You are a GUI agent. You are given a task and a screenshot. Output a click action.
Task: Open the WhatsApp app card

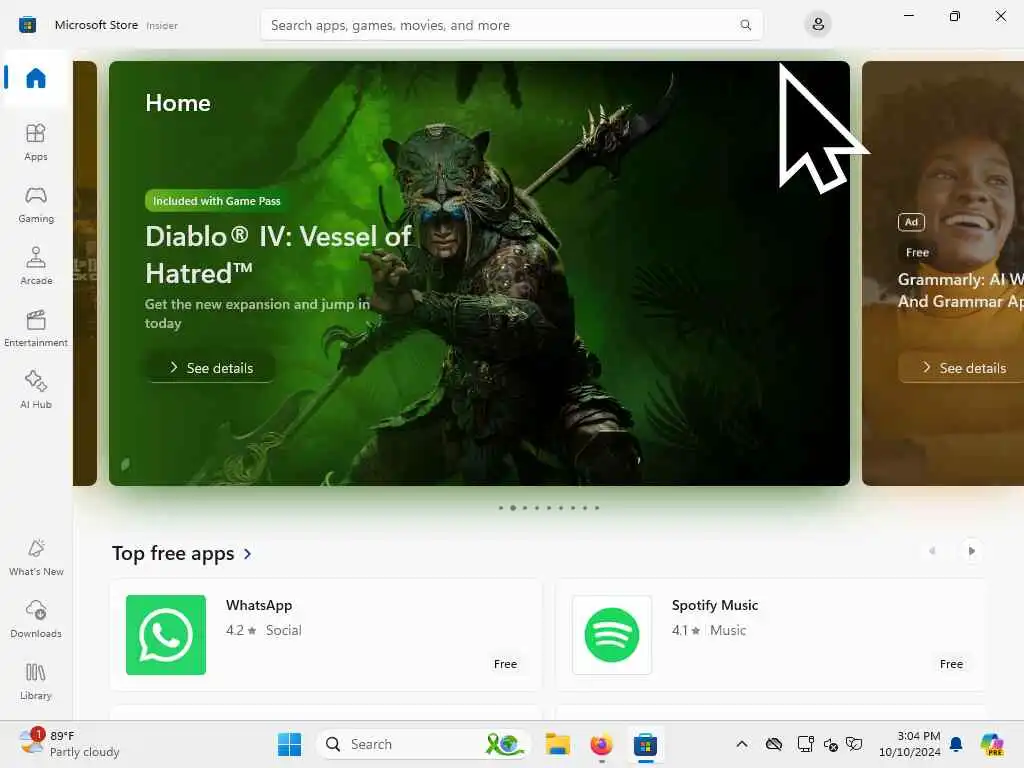coord(326,635)
